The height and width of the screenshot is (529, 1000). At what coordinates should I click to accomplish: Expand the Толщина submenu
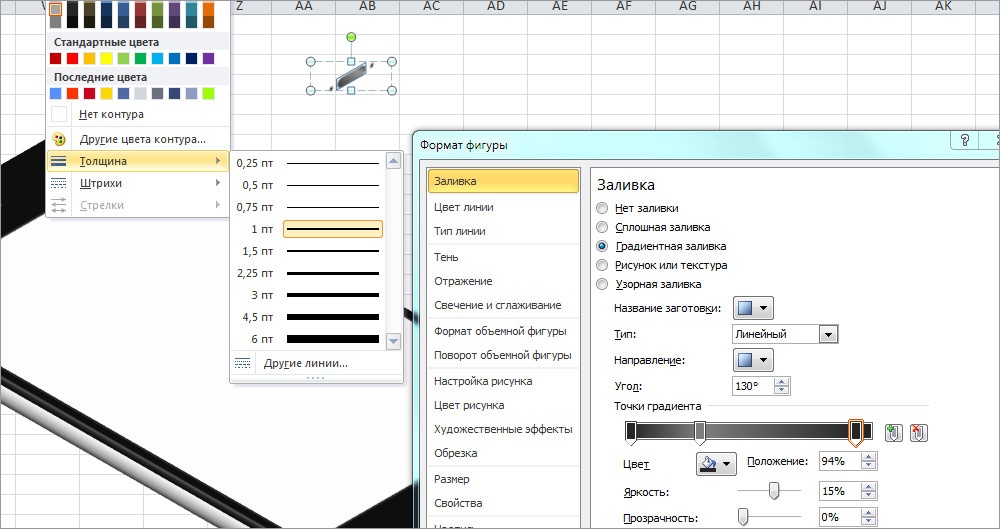click(218, 161)
